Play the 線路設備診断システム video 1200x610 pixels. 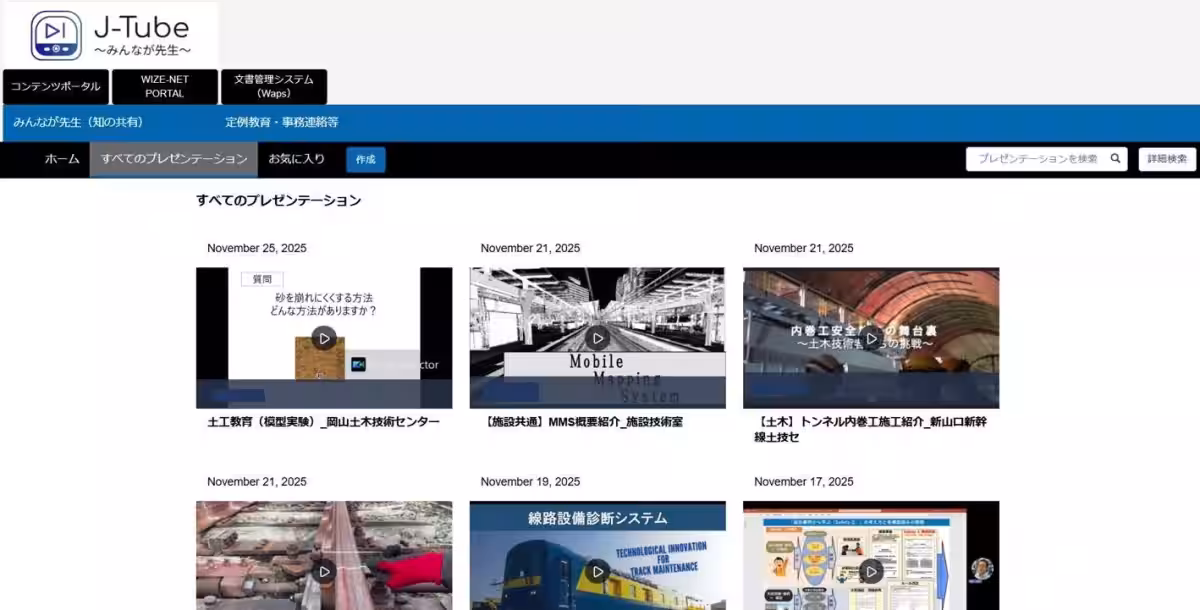click(597, 571)
